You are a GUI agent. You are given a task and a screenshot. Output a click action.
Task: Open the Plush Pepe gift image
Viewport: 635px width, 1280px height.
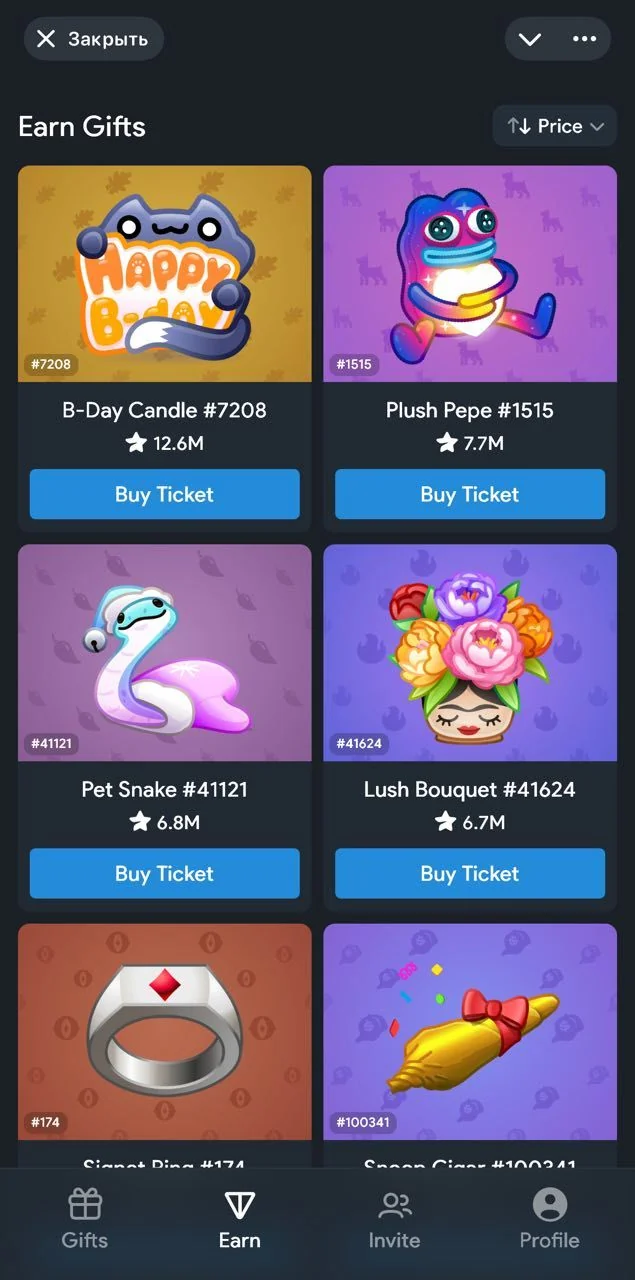pyautogui.click(x=470, y=274)
